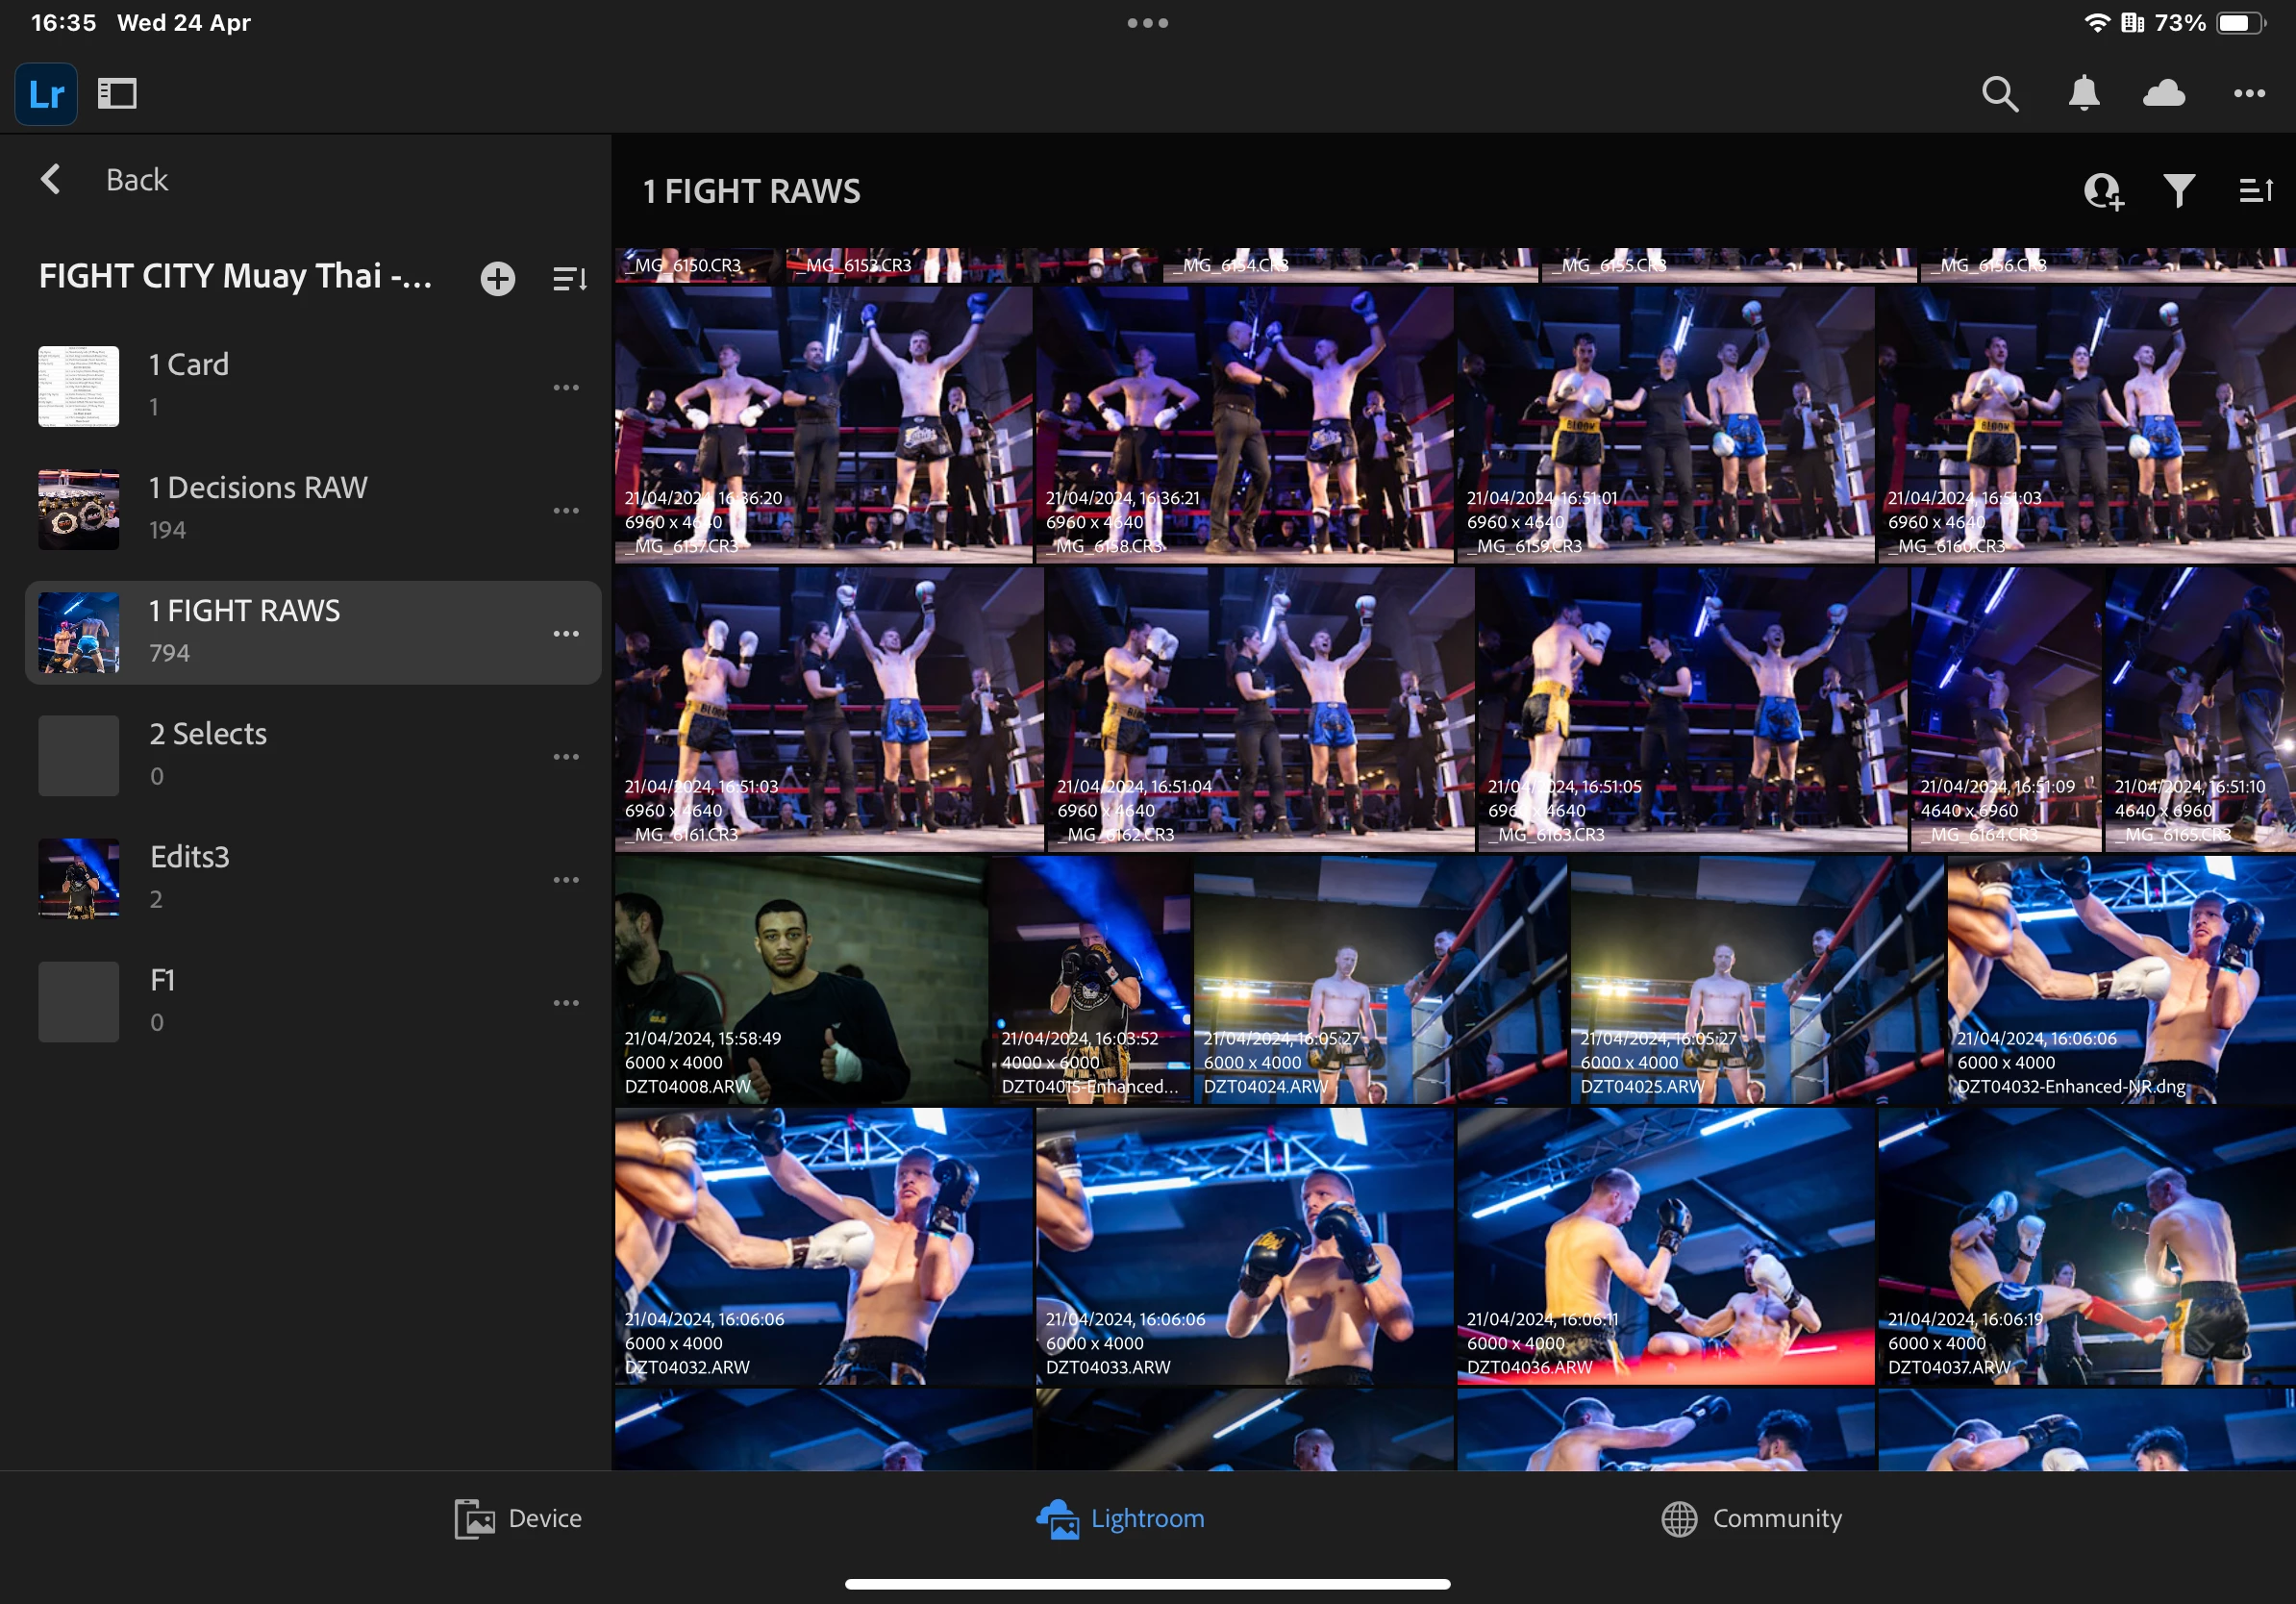This screenshot has width=2296, height=1604.
Task: Open options for 1 Decisions RAW album
Action: coord(566,510)
